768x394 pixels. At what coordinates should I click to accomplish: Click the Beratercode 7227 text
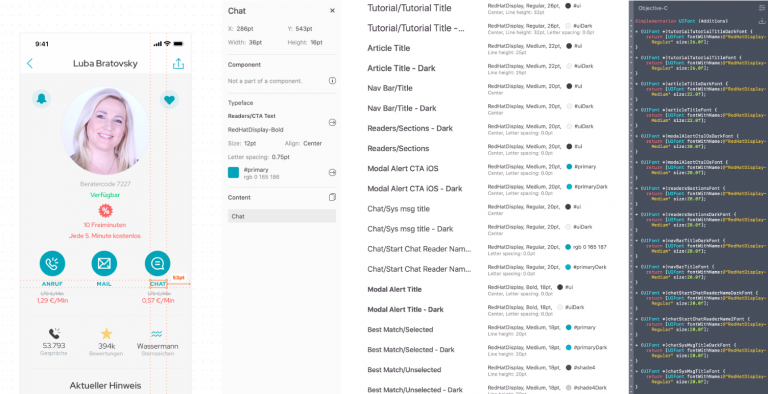point(105,184)
